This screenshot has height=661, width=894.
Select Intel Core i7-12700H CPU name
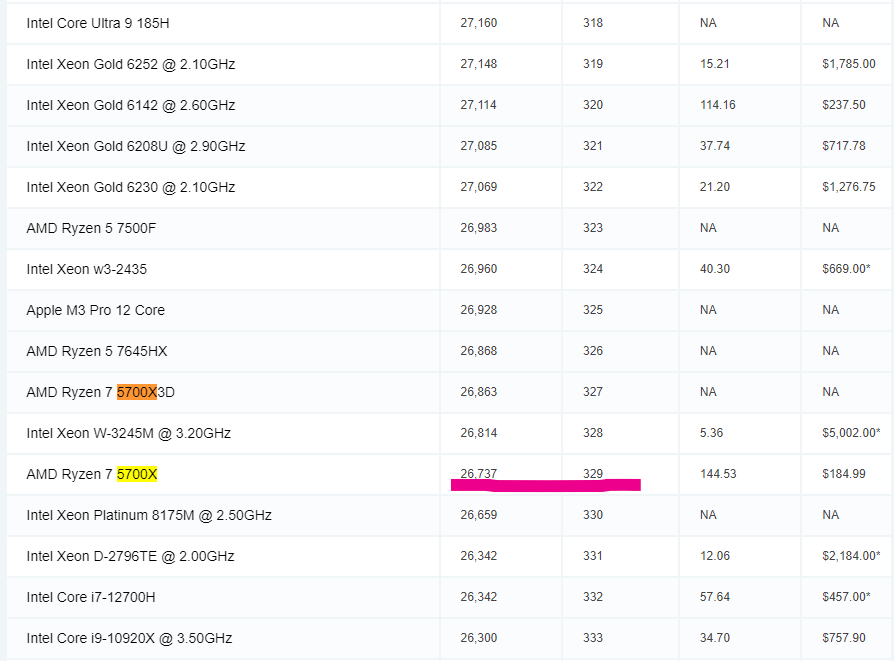coord(91,598)
